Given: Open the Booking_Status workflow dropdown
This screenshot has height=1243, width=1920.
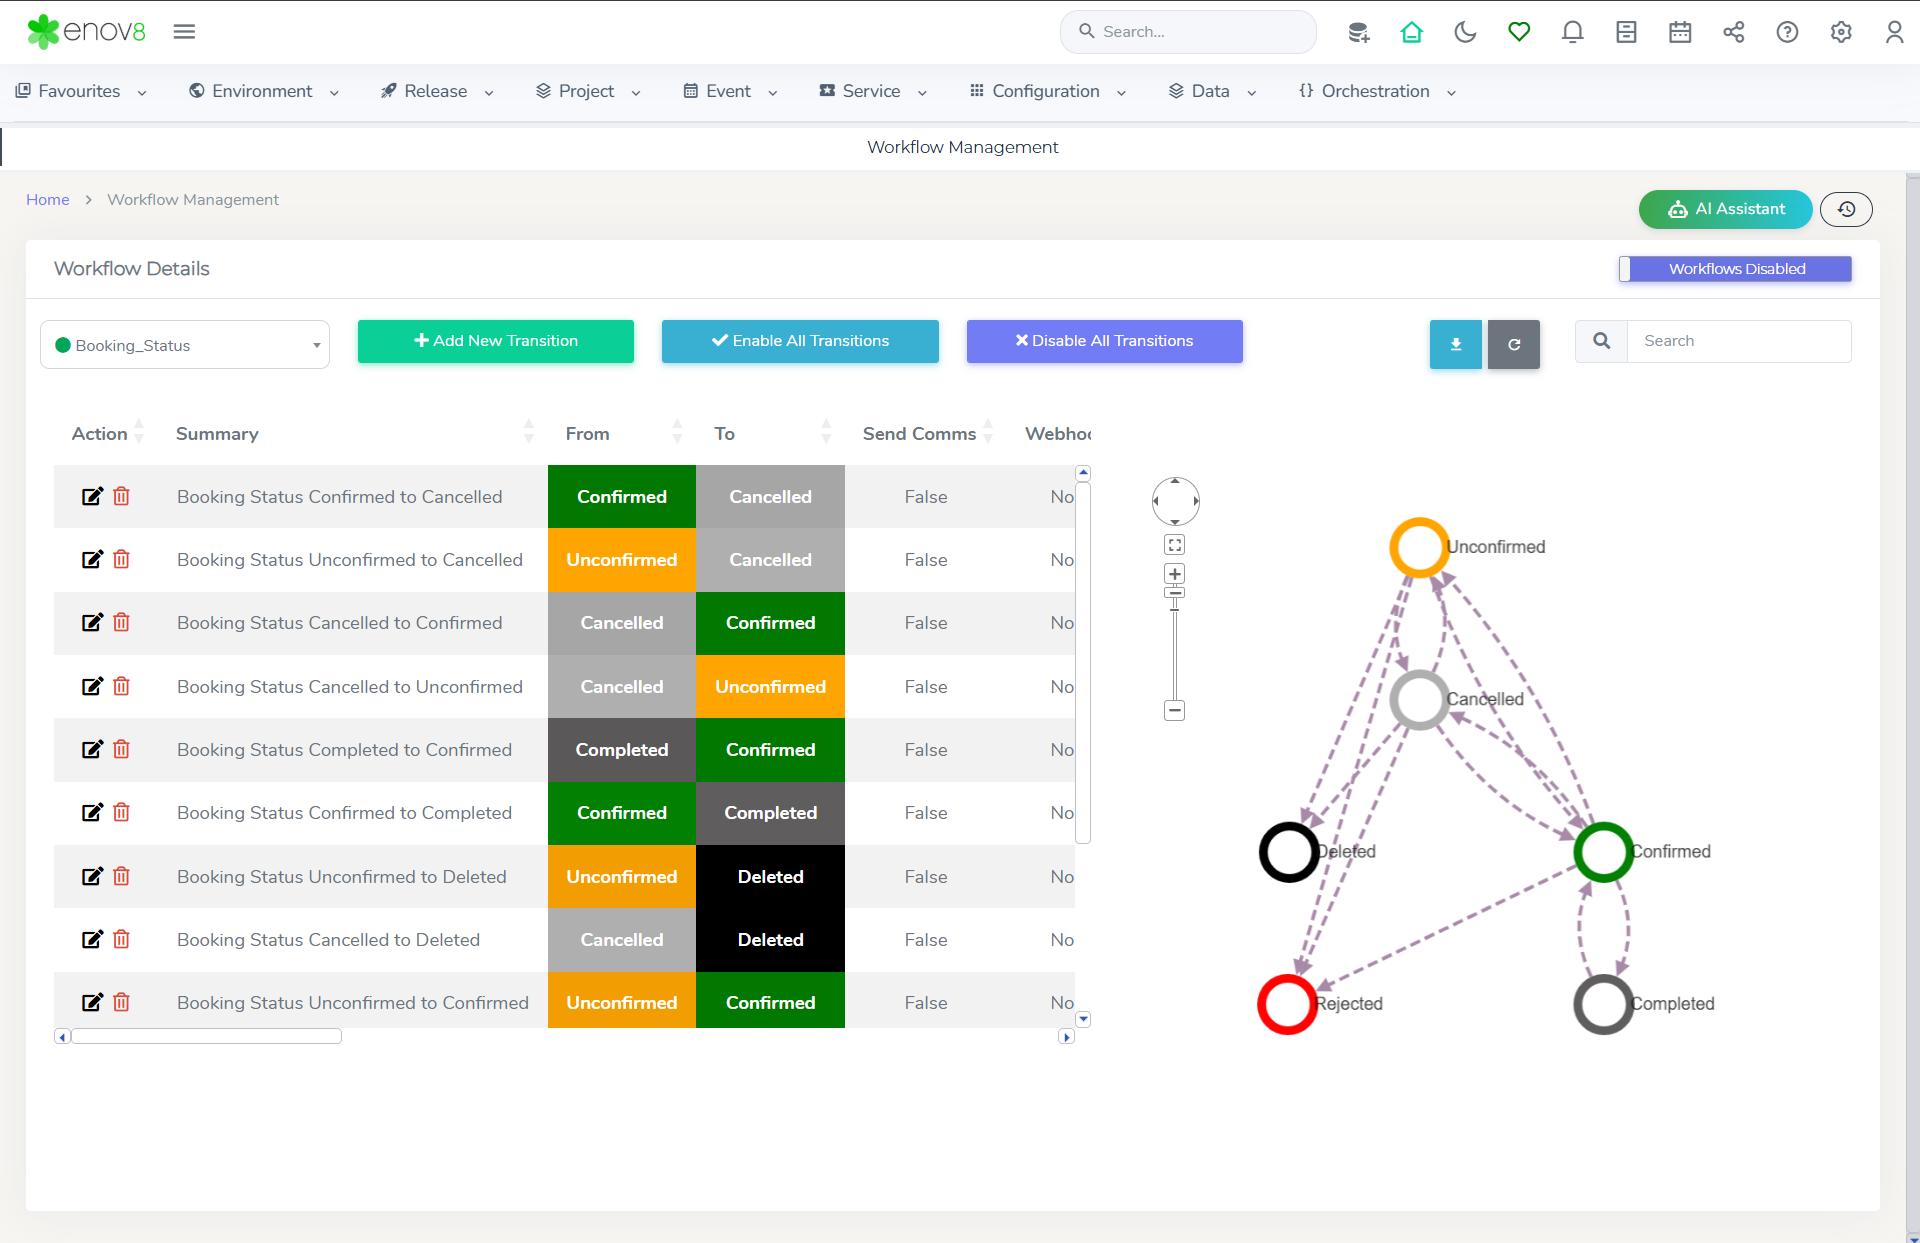Looking at the screenshot, I should [185, 345].
